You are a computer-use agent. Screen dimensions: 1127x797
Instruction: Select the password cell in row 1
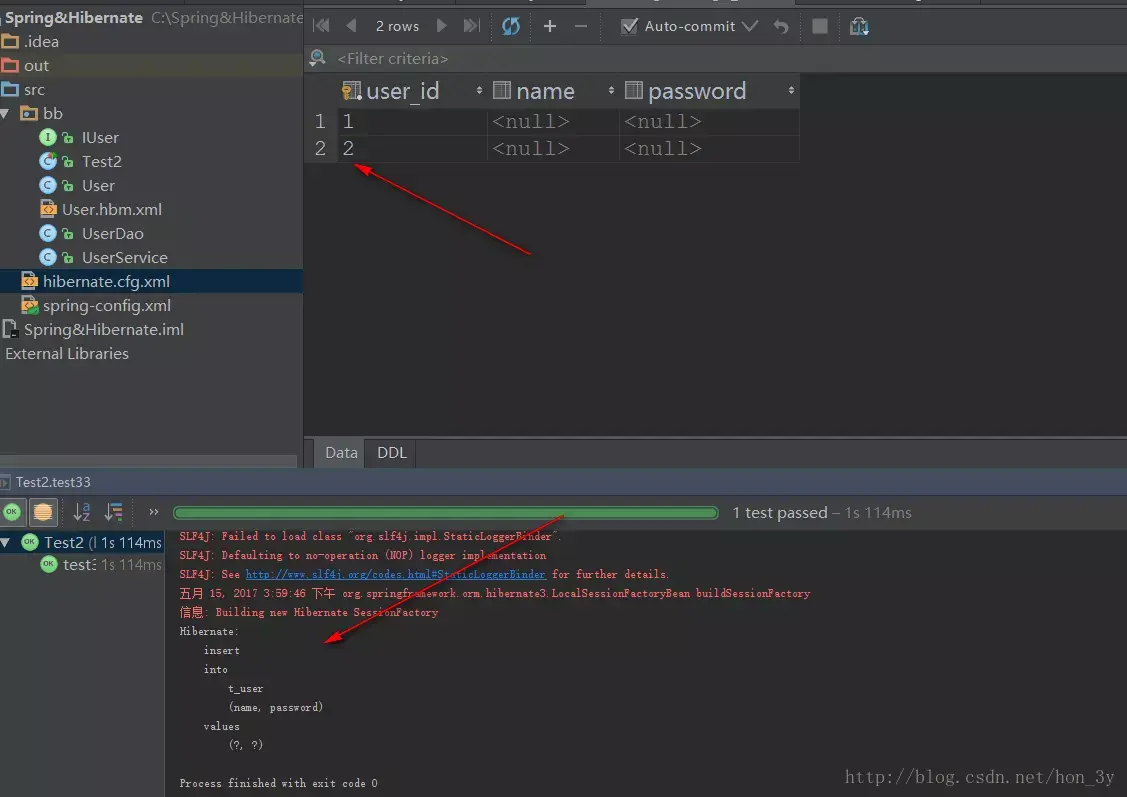tap(709, 121)
